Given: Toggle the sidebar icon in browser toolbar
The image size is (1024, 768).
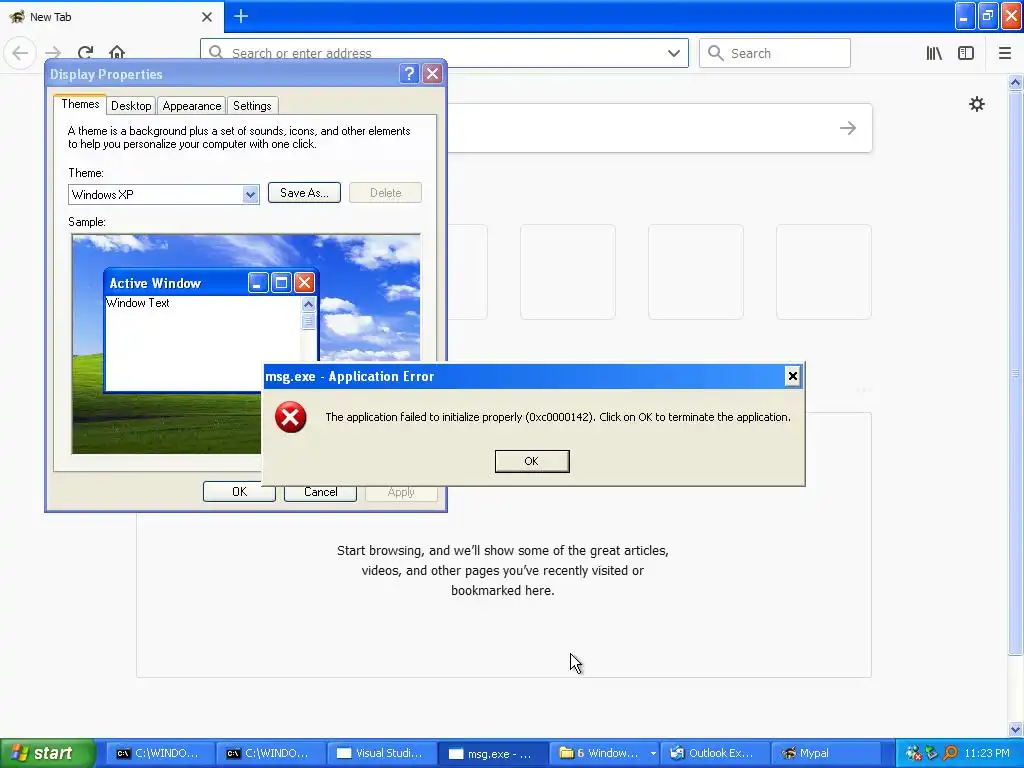Looking at the screenshot, I should [966, 53].
